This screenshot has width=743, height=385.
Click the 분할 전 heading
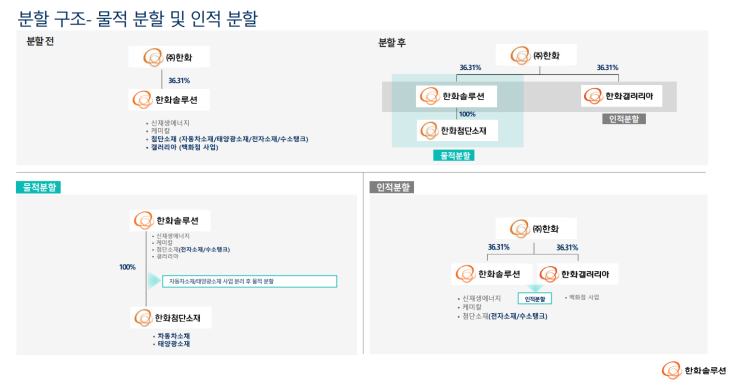point(40,42)
